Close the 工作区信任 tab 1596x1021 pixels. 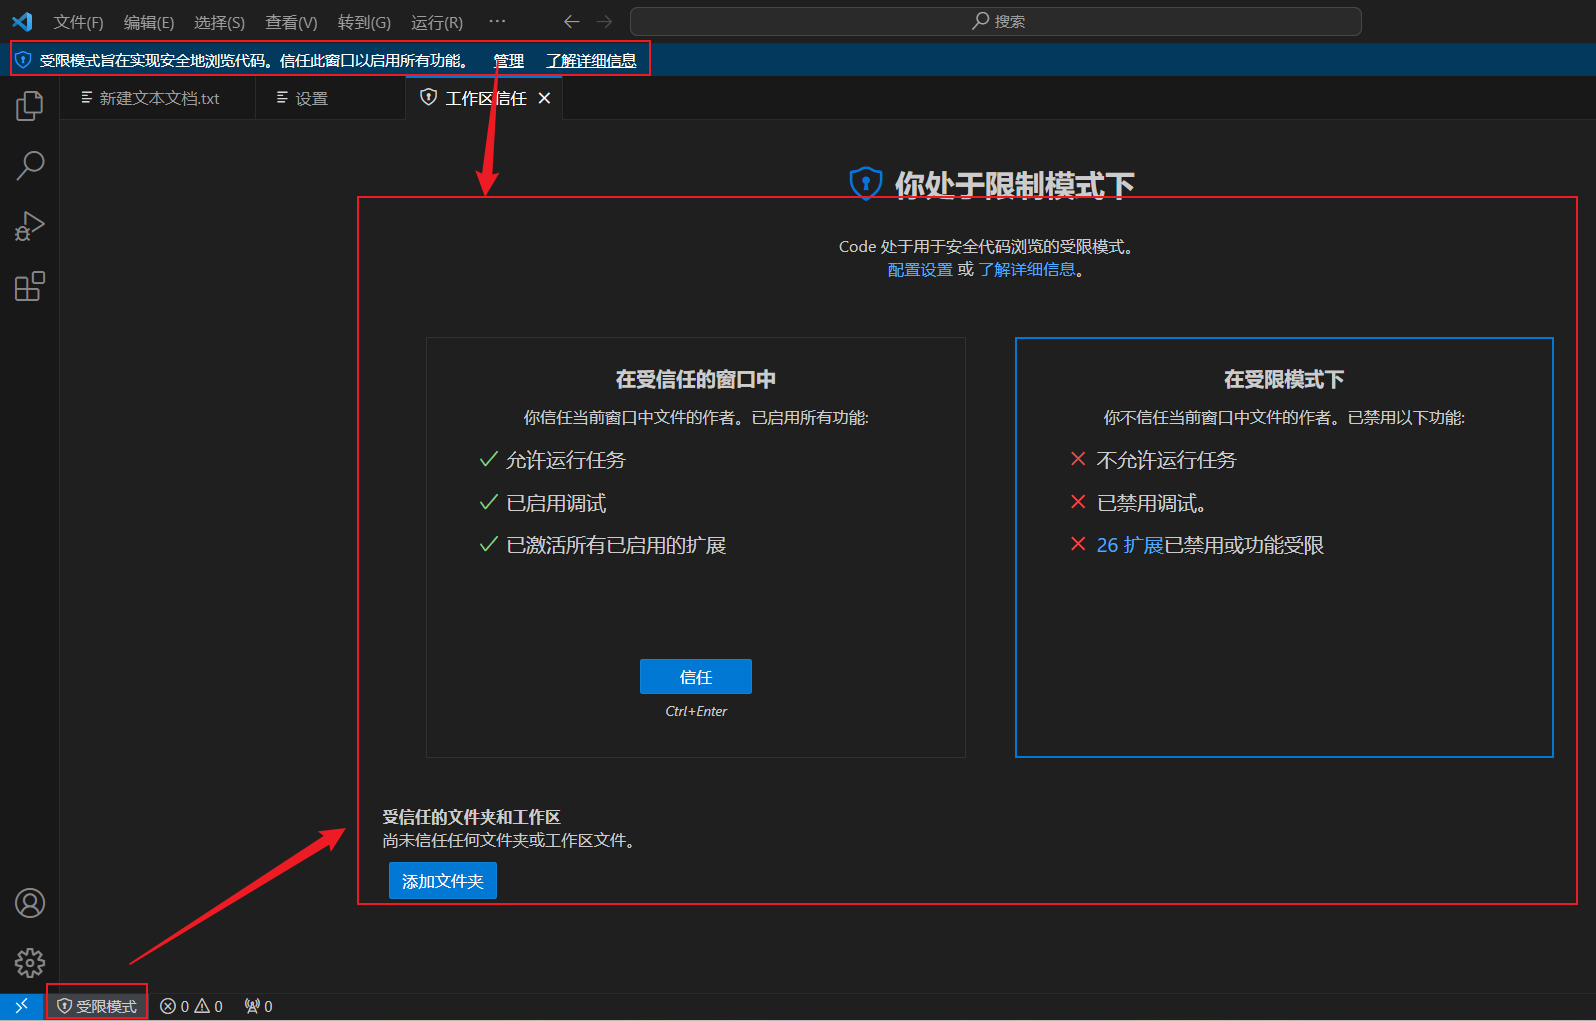[x=544, y=98]
